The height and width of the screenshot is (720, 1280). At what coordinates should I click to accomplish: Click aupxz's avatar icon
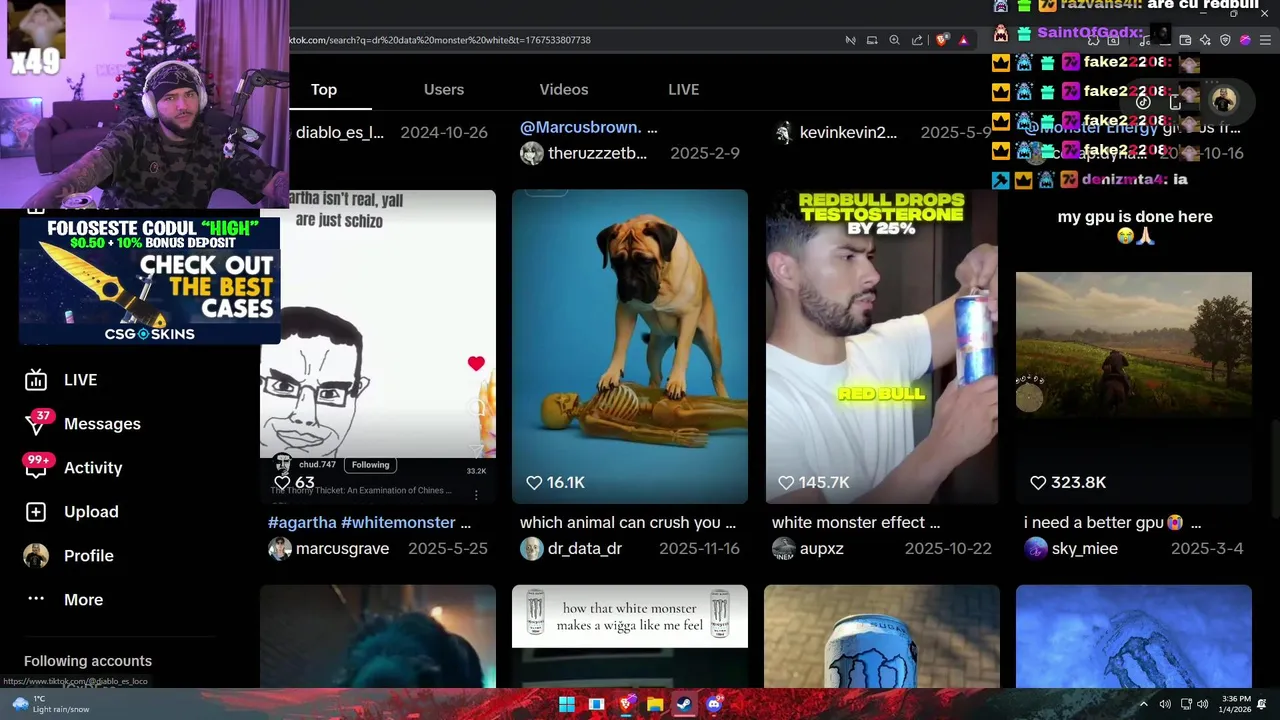[784, 548]
